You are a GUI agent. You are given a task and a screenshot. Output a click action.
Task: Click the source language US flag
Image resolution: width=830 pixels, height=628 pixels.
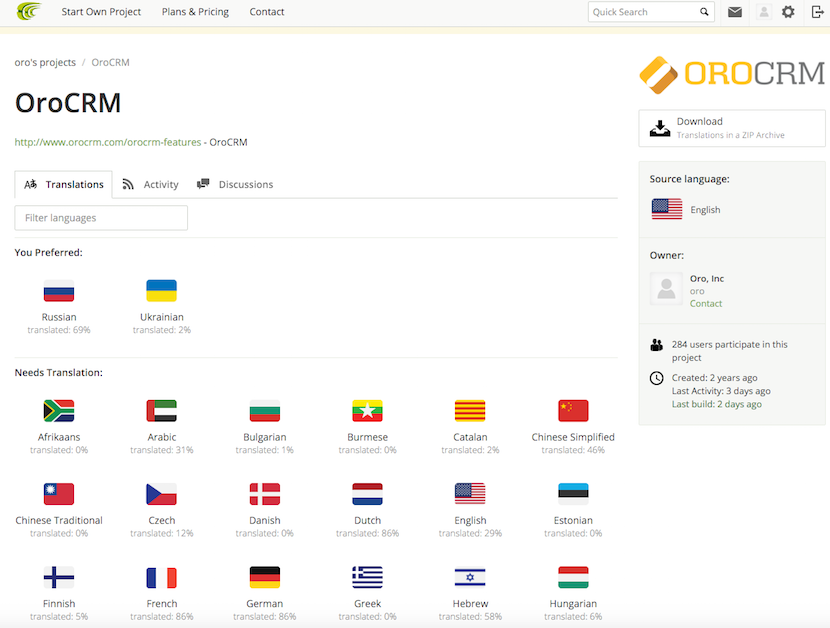pos(667,209)
